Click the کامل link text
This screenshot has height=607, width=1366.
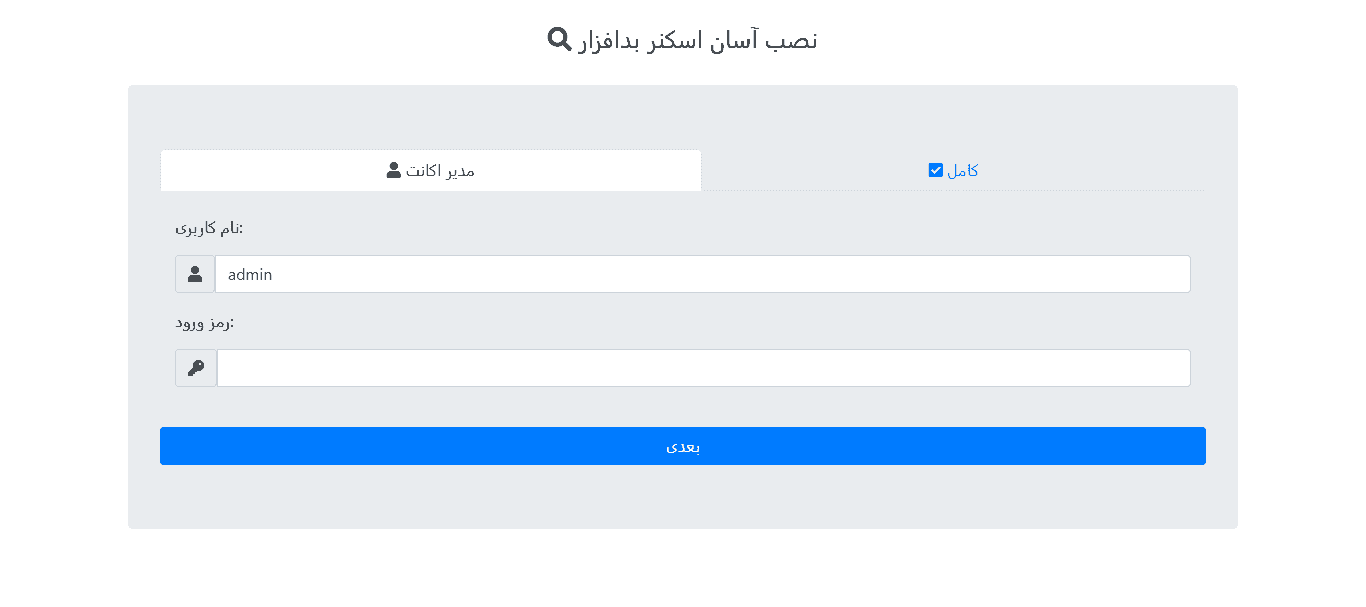pyautogui.click(x=963, y=170)
